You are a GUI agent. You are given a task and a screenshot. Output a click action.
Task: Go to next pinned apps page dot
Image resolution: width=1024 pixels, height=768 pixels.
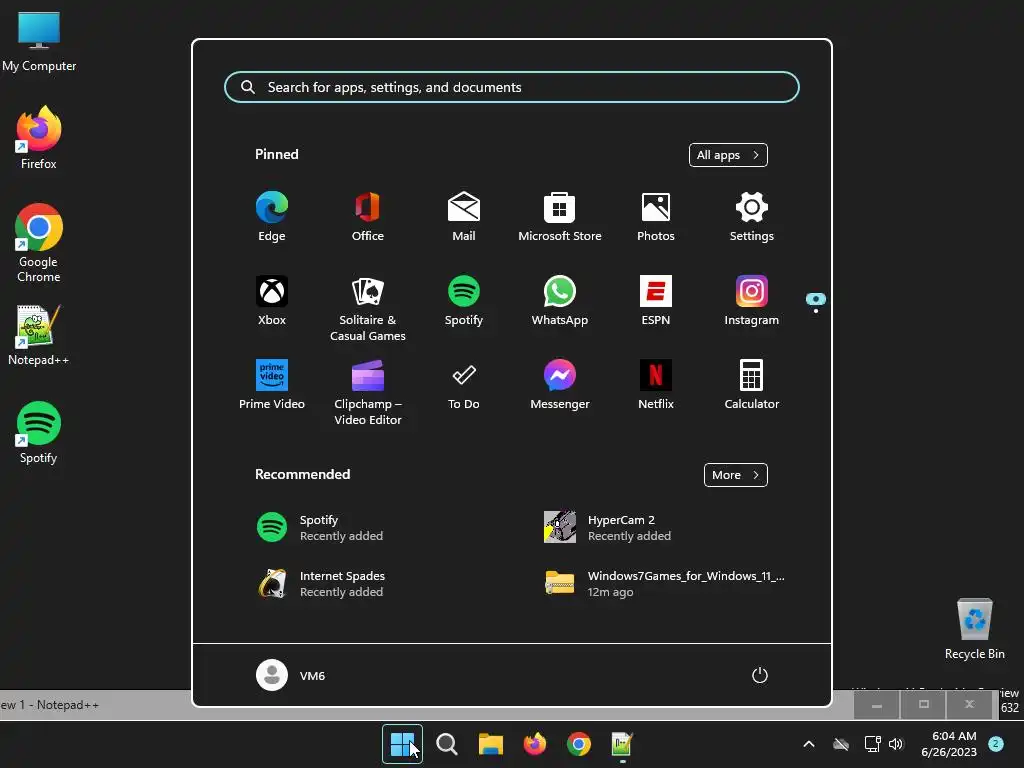(x=816, y=311)
